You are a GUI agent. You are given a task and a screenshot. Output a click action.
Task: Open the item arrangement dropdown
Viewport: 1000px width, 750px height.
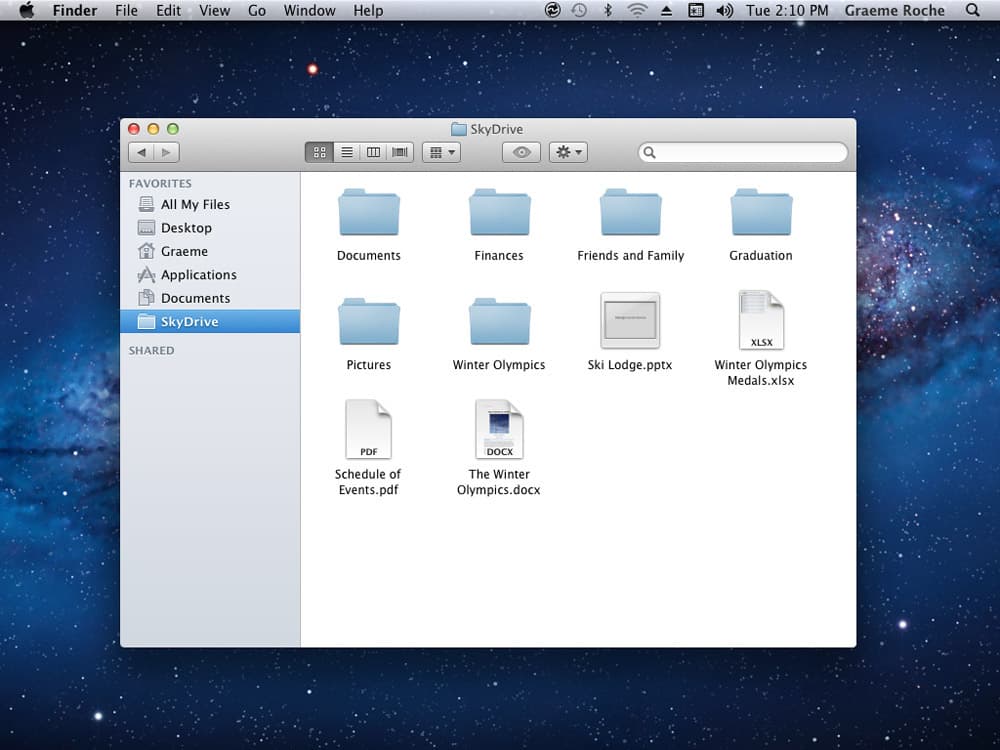441,152
